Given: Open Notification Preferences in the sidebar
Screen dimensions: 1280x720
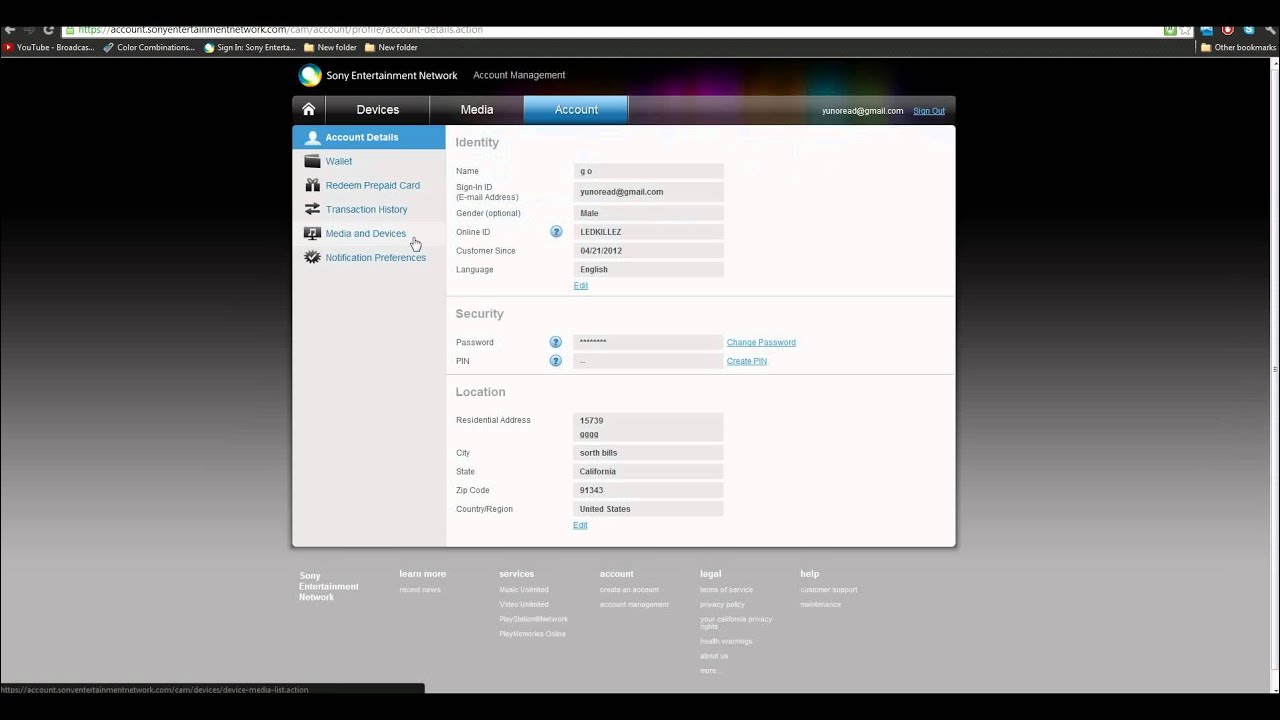Looking at the screenshot, I should tap(369, 257).
